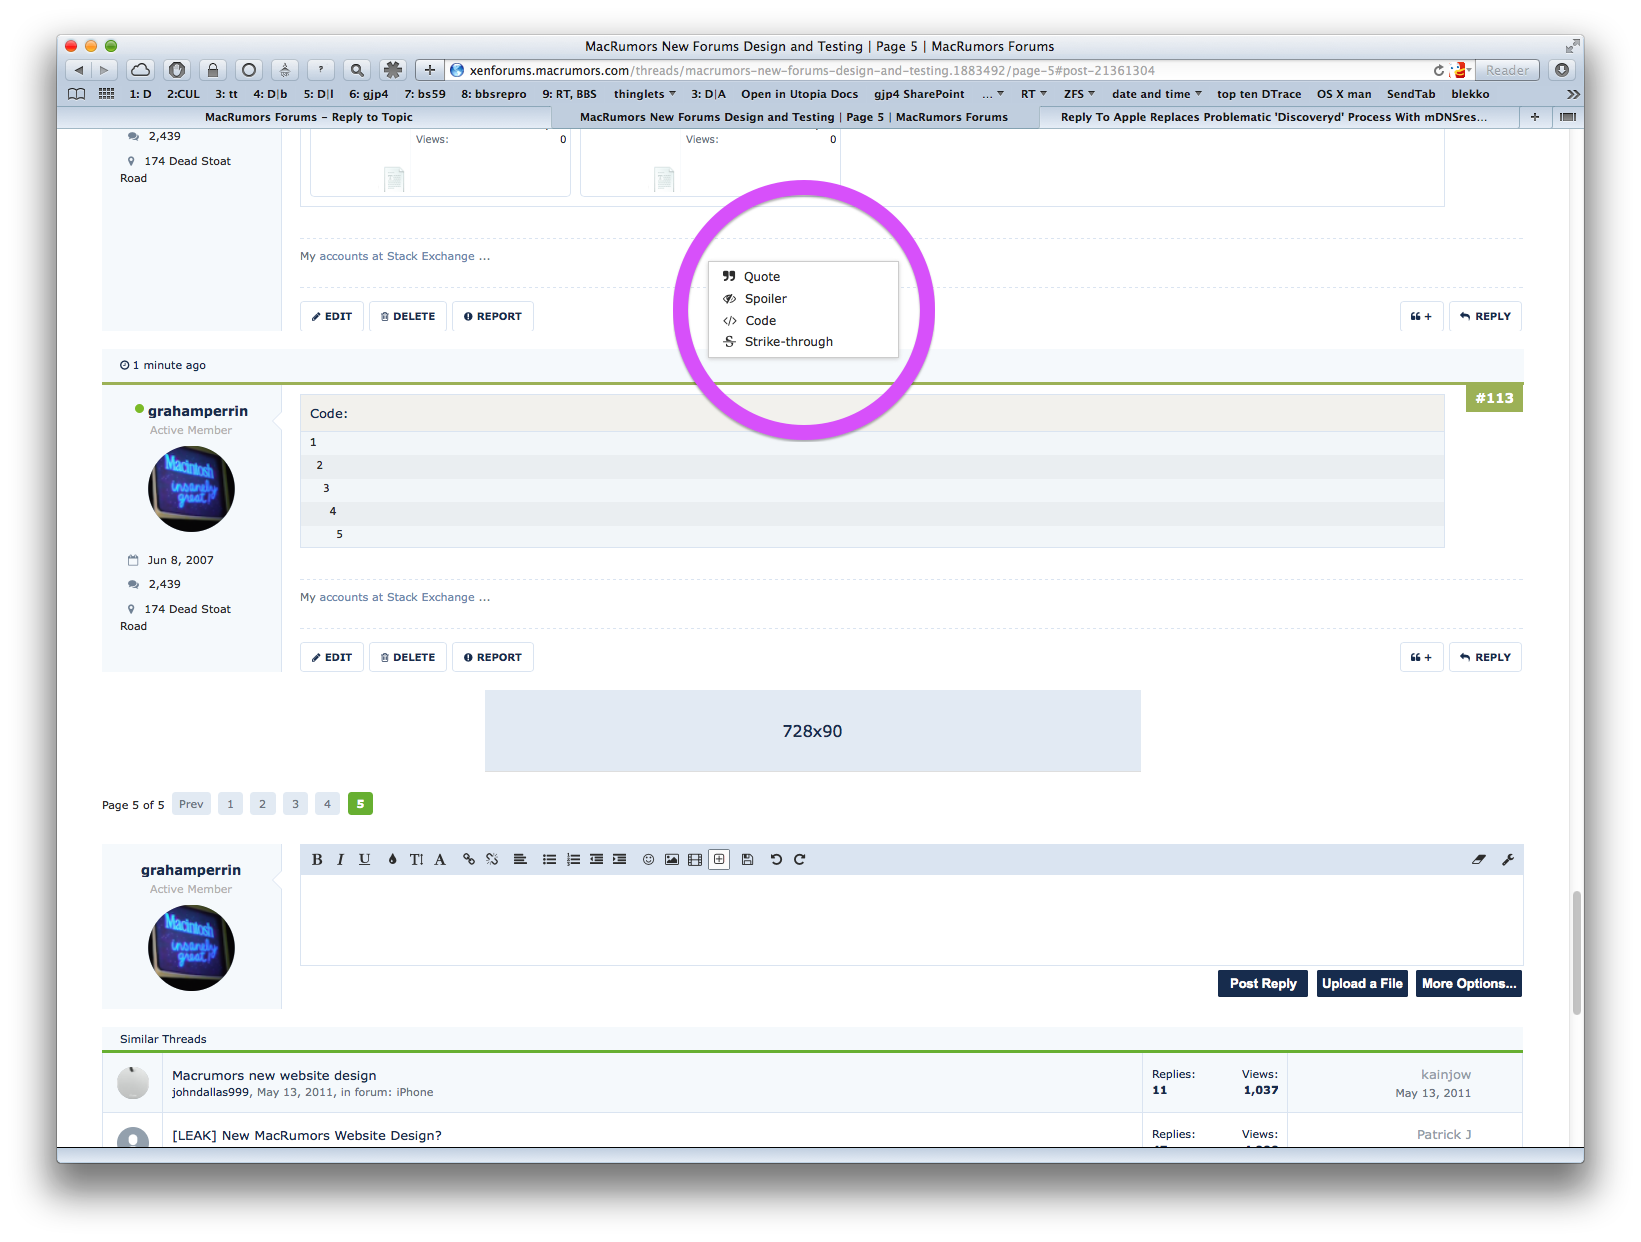Image resolution: width=1641 pixels, height=1242 pixels.
Task: Click the Upload a File button
Action: 1362,983
